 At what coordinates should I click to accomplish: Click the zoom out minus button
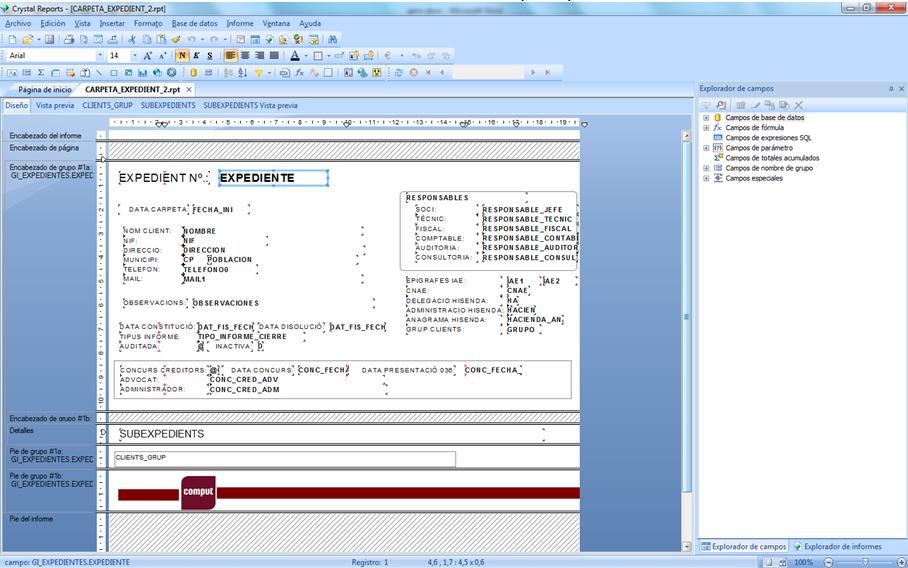tap(828, 562)
